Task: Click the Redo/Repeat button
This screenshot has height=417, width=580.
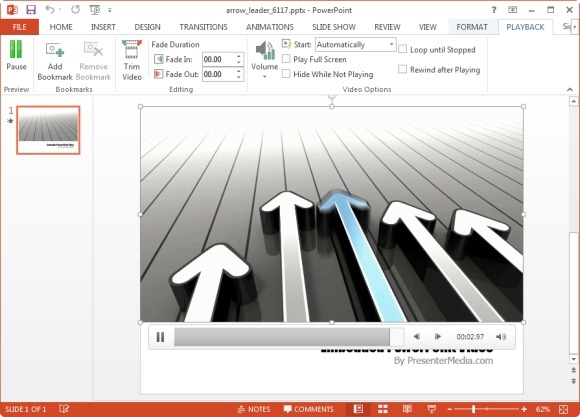Action: click(75, 10)
